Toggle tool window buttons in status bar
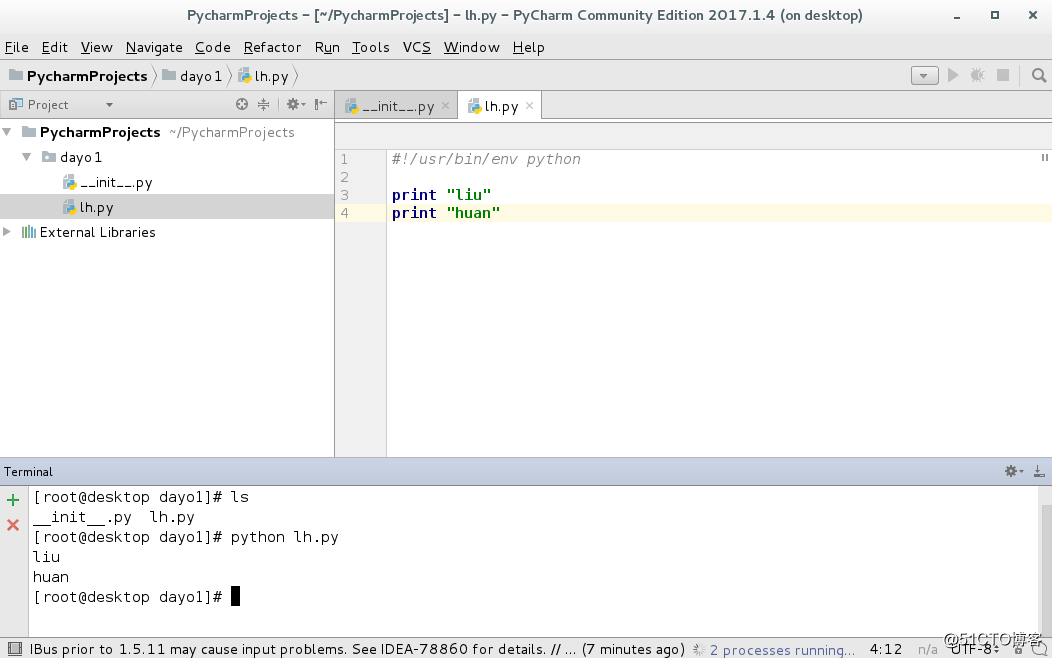The image size is (1052, 658). click(15, 649)
